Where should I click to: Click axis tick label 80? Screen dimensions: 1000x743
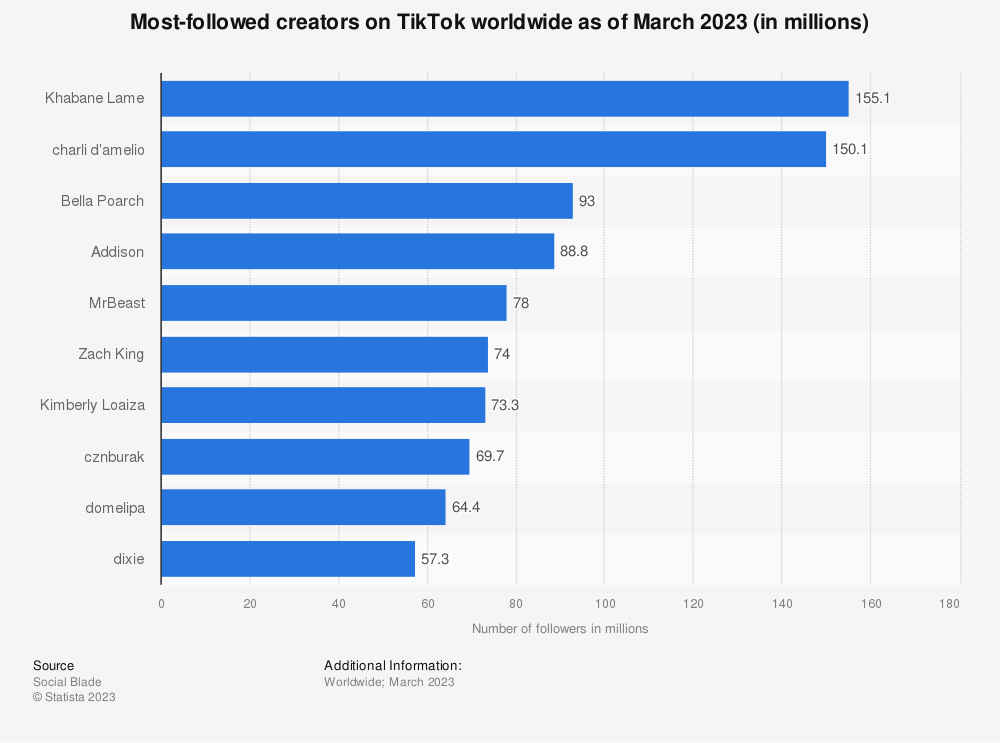click(x=516, y=604)
